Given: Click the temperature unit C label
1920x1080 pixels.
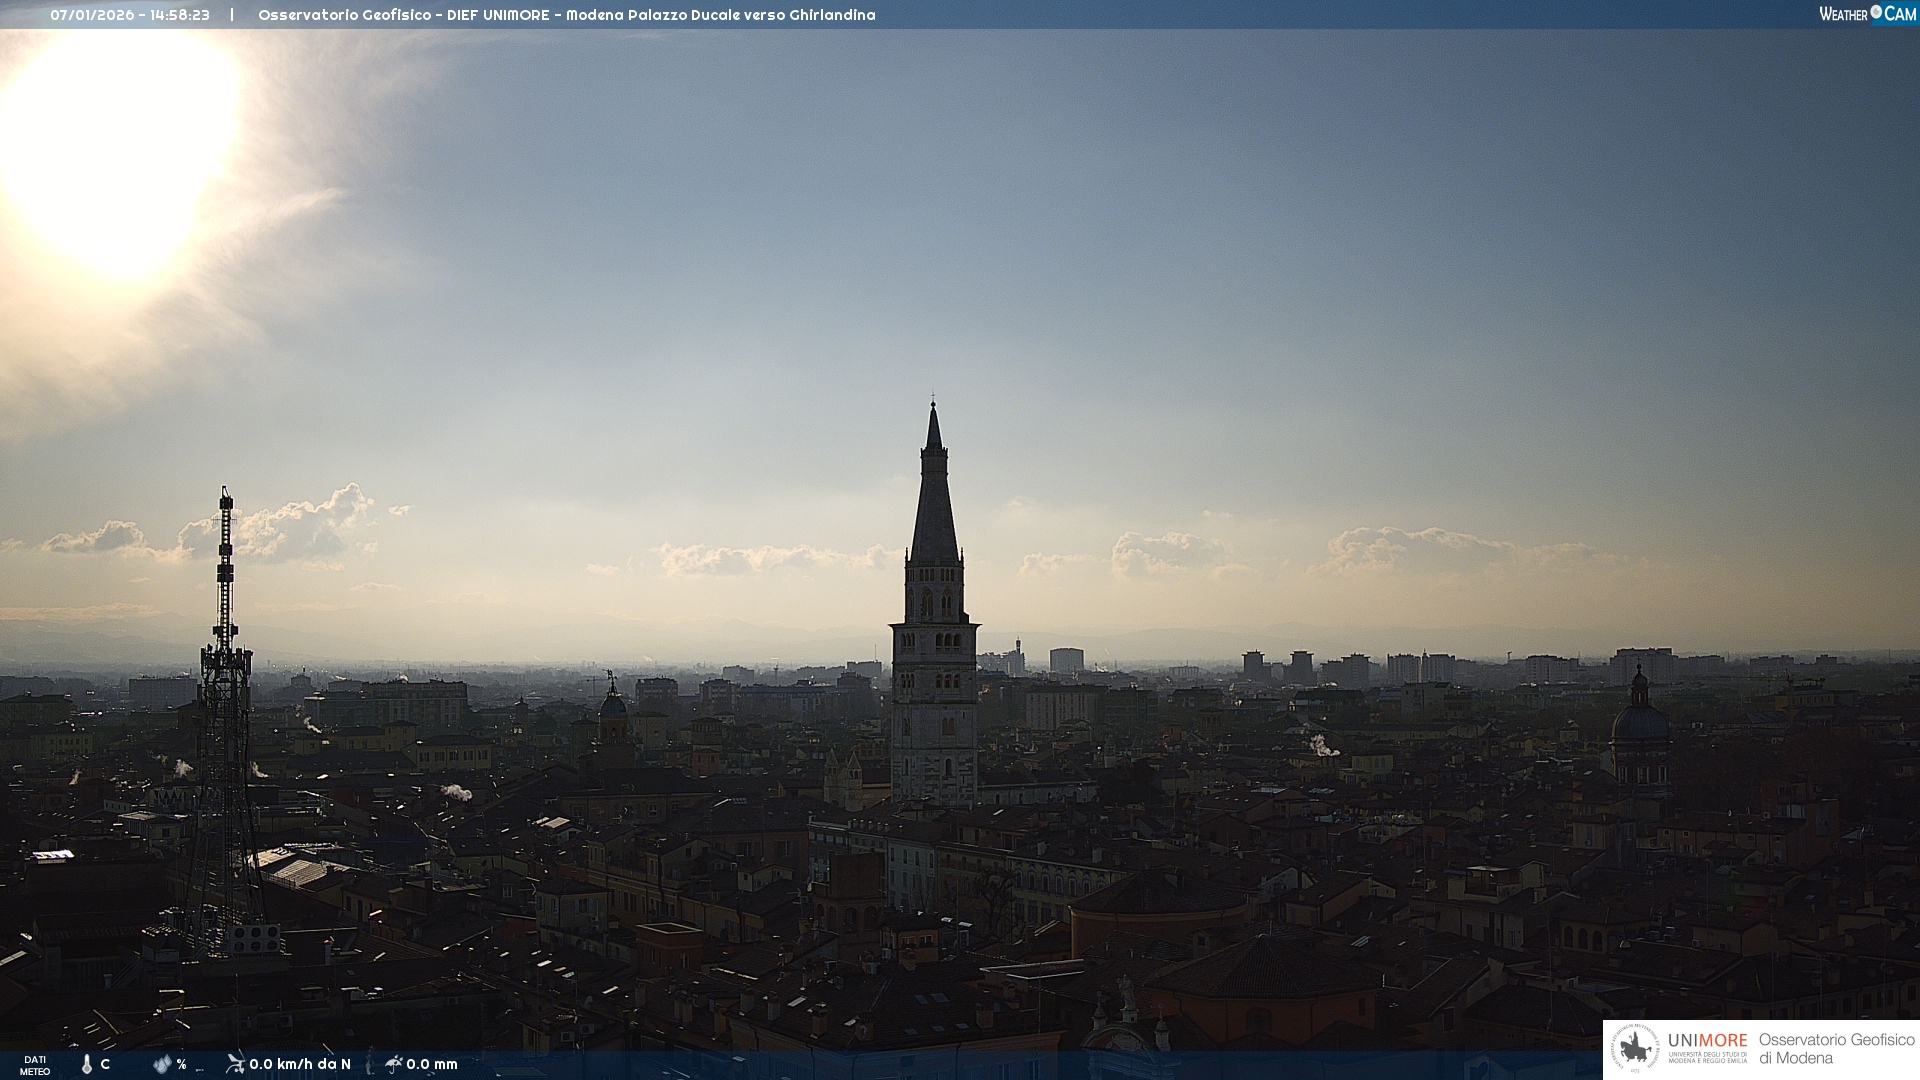Looking at the screenshot, I should 105,1064.
